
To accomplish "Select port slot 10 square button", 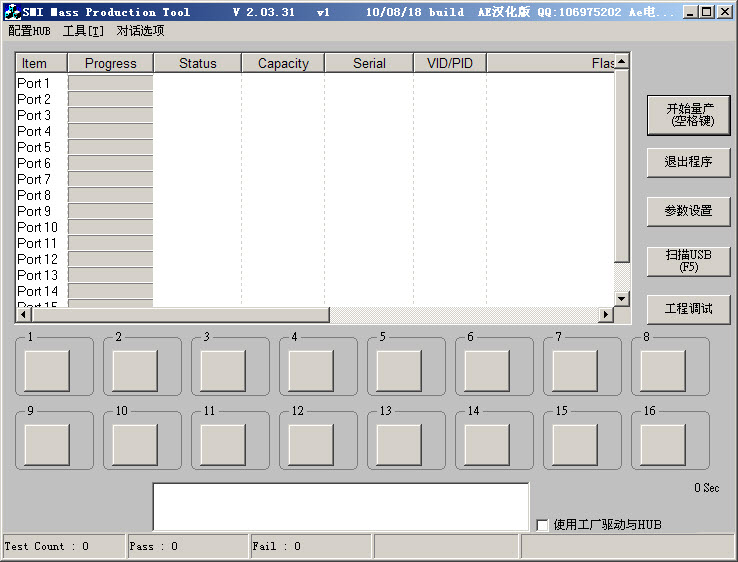I will tap(135, 444).
